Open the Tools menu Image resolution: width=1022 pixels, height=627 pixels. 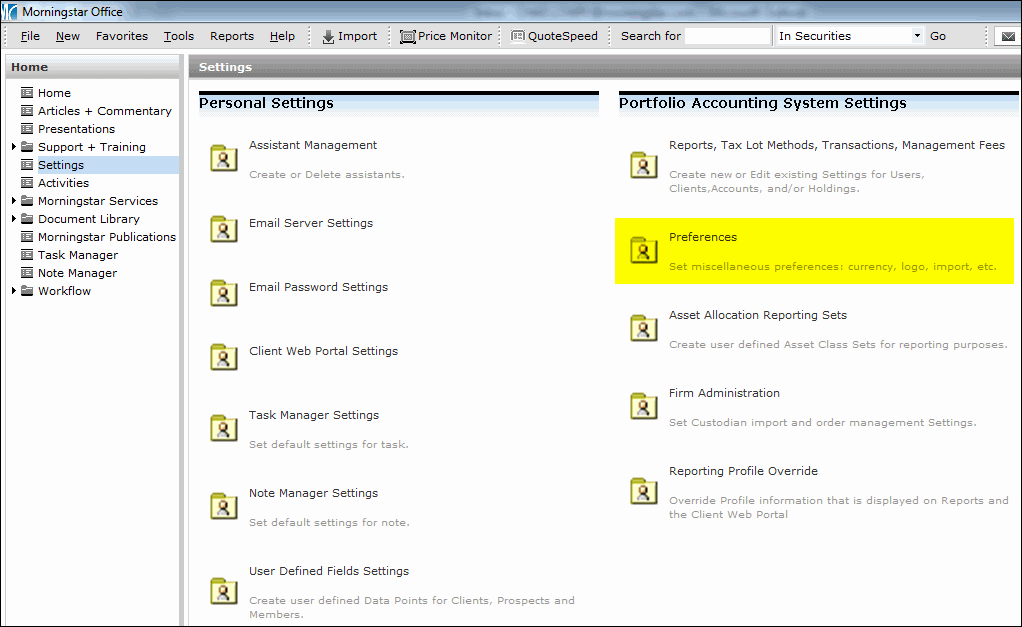point(179,36)
